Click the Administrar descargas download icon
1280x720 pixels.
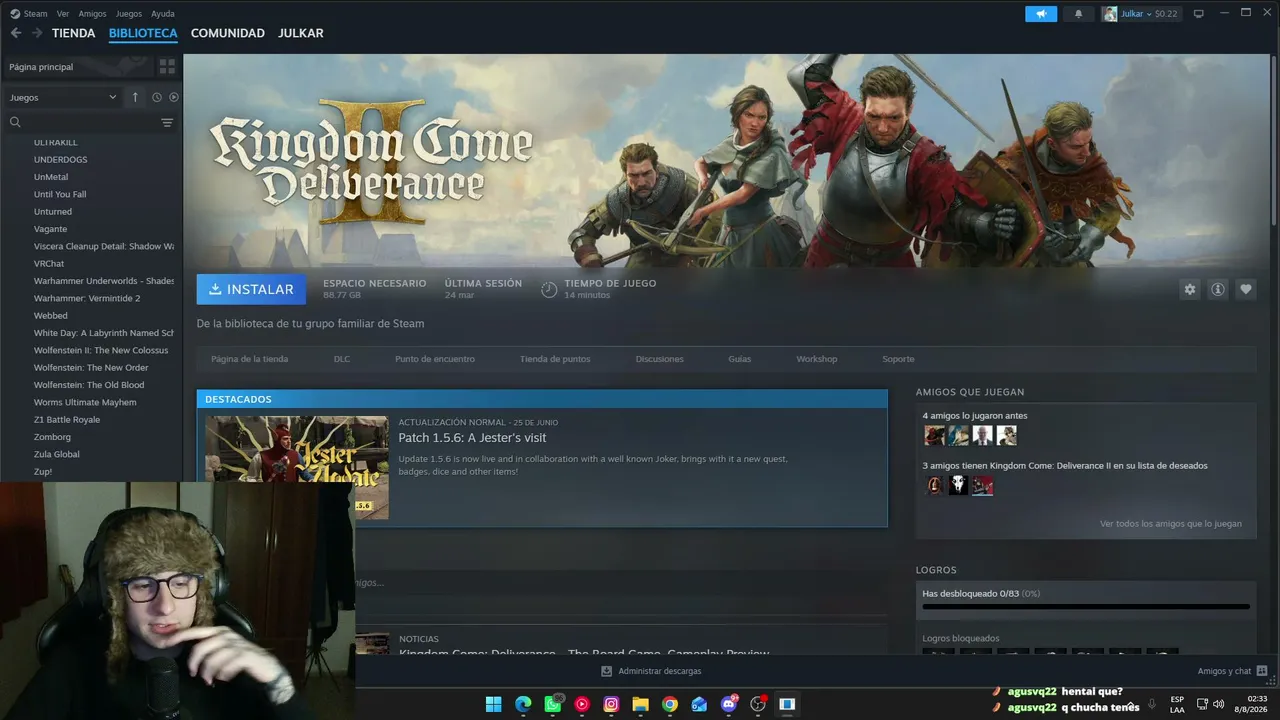pyautogui.click(x=606, y=671)
